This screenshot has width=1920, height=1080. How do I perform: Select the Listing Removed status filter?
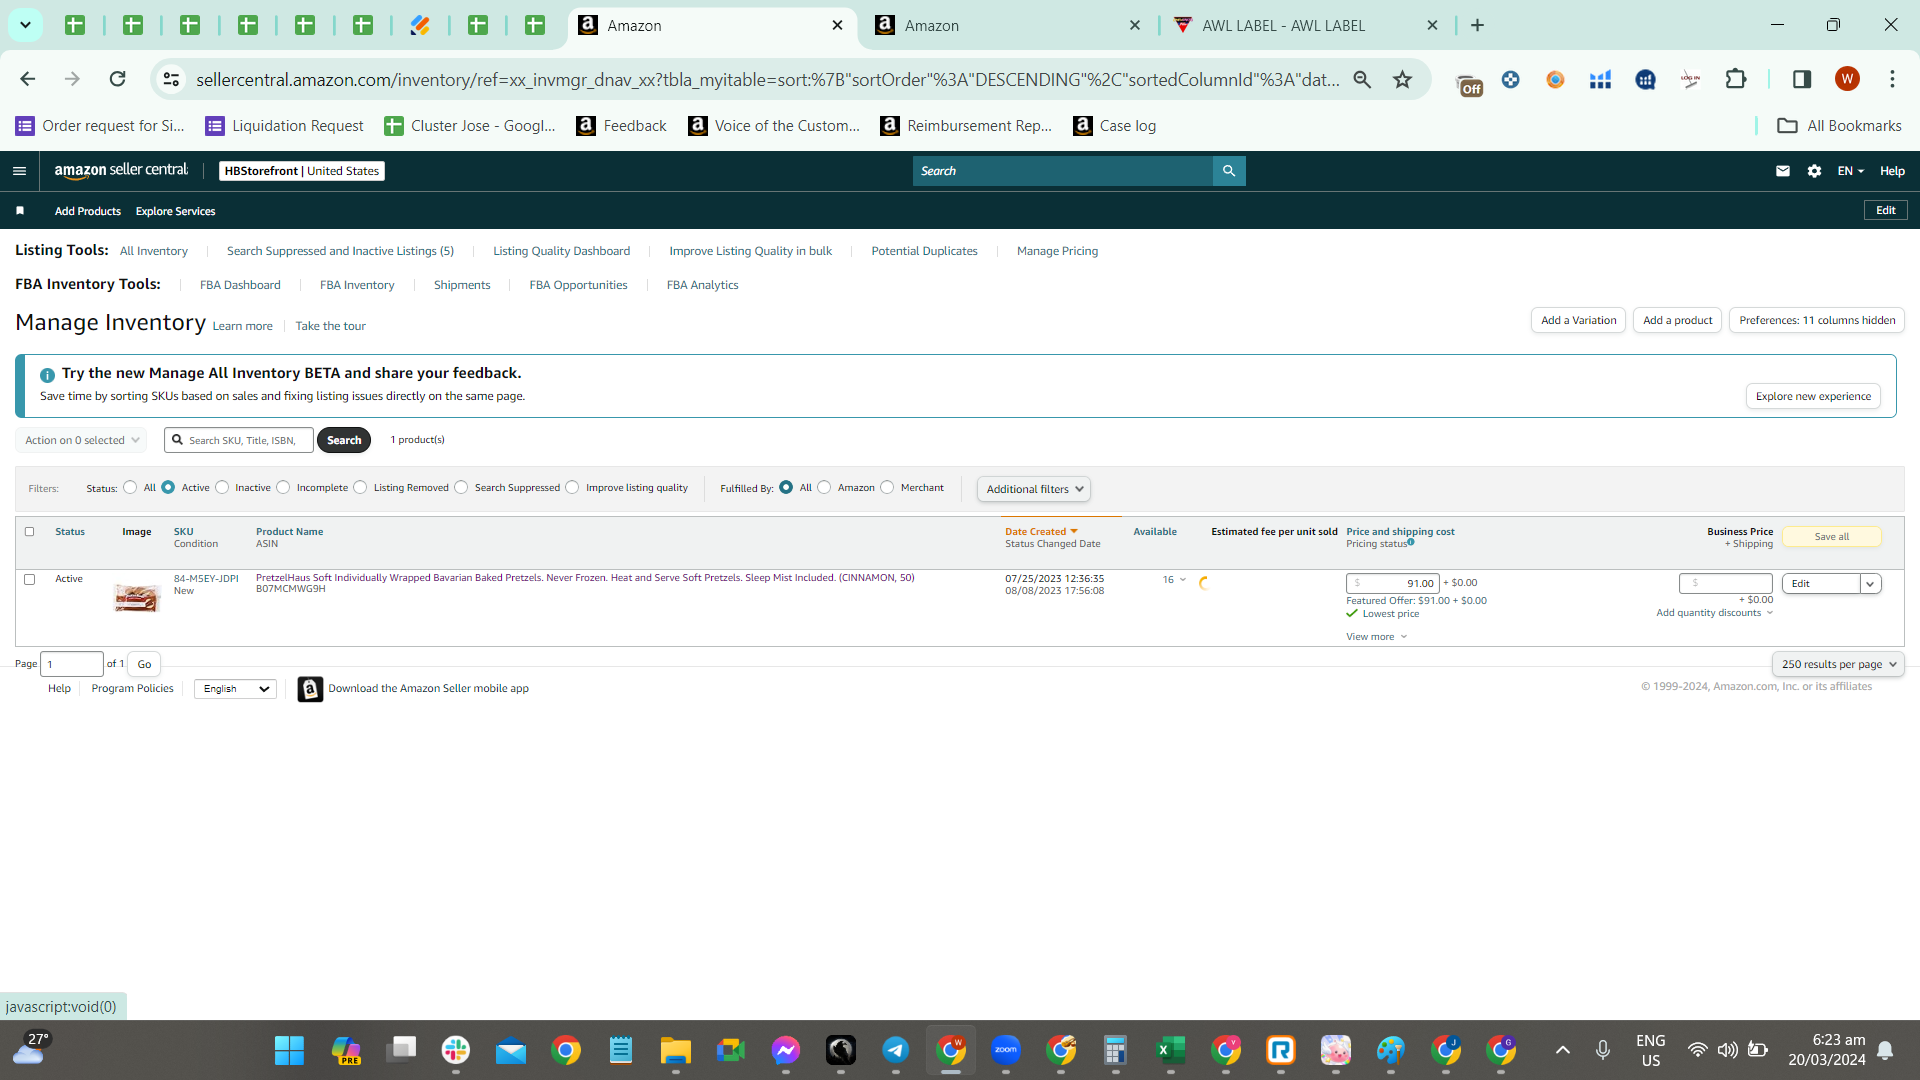click(360, 488)
